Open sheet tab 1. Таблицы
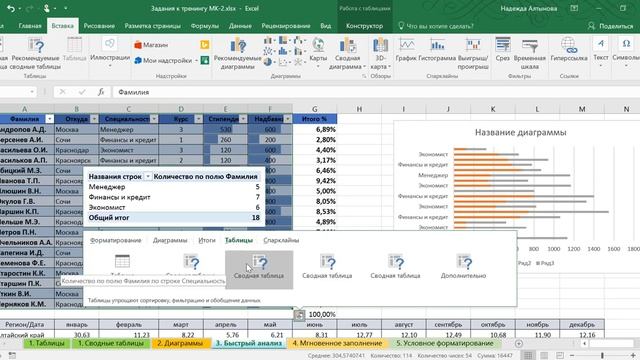640x360 pixels. (47, 344)
